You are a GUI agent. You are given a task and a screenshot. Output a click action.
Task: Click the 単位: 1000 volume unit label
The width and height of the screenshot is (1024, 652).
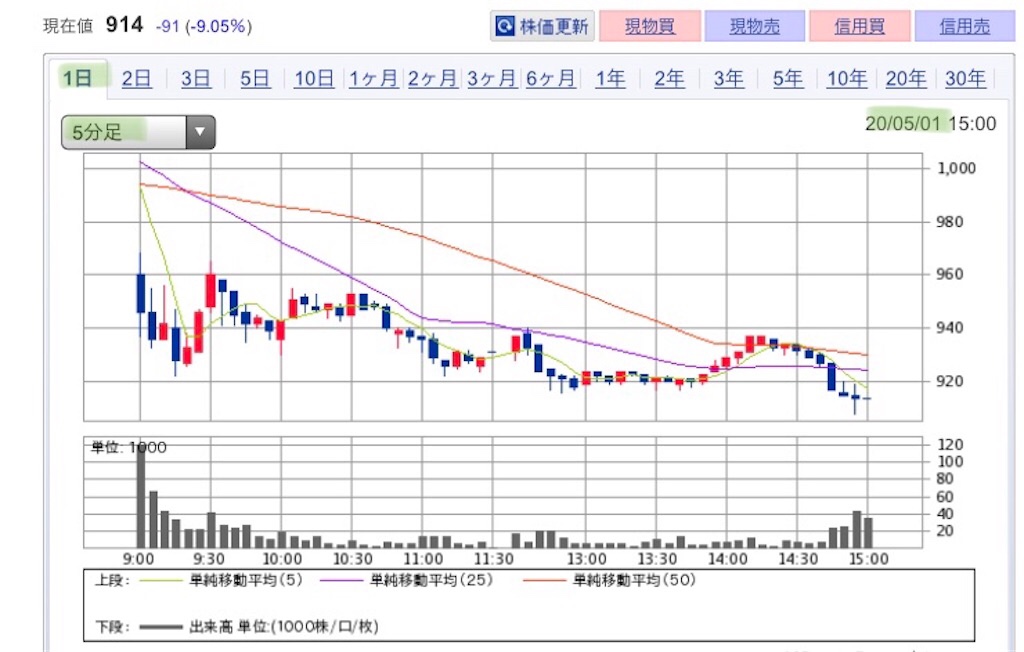pos(129,448)
